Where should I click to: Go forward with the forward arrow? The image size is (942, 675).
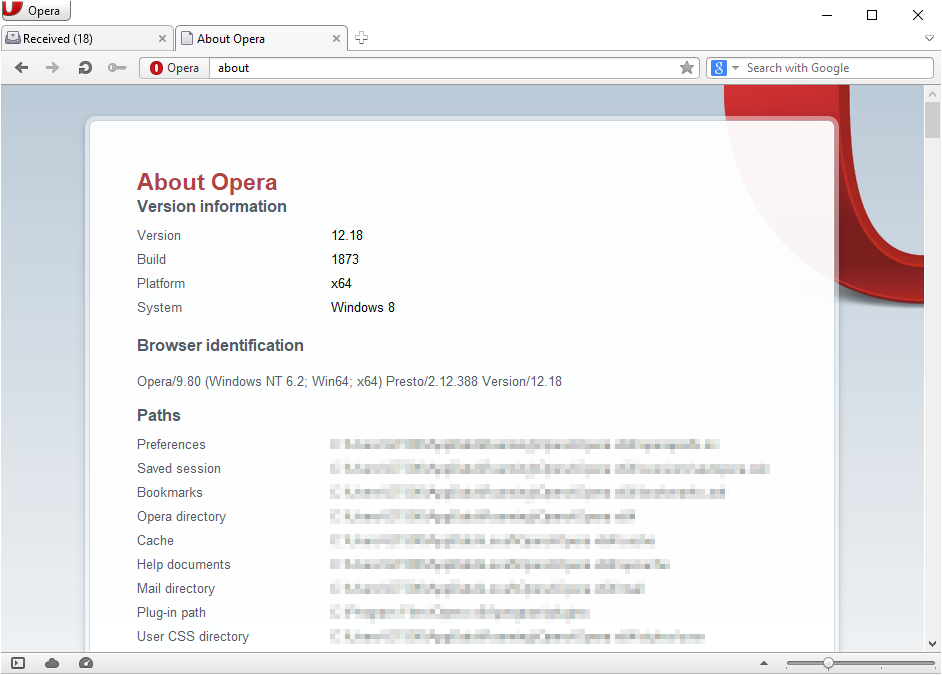53,68
